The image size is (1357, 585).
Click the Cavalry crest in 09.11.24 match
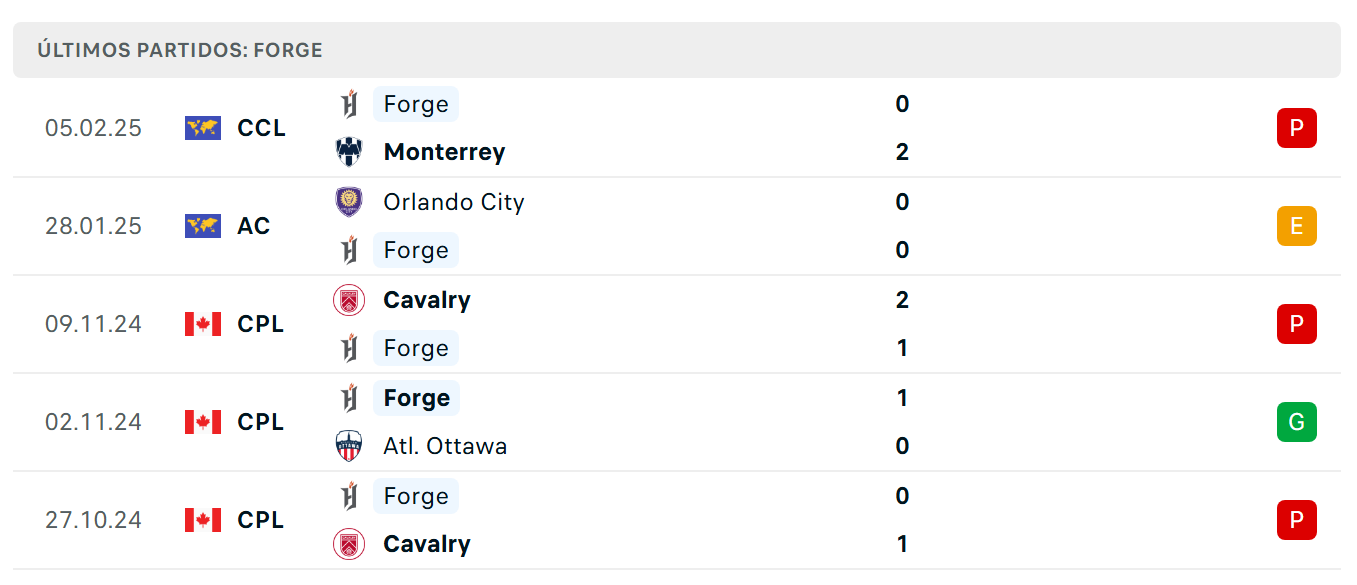[349, 300]
